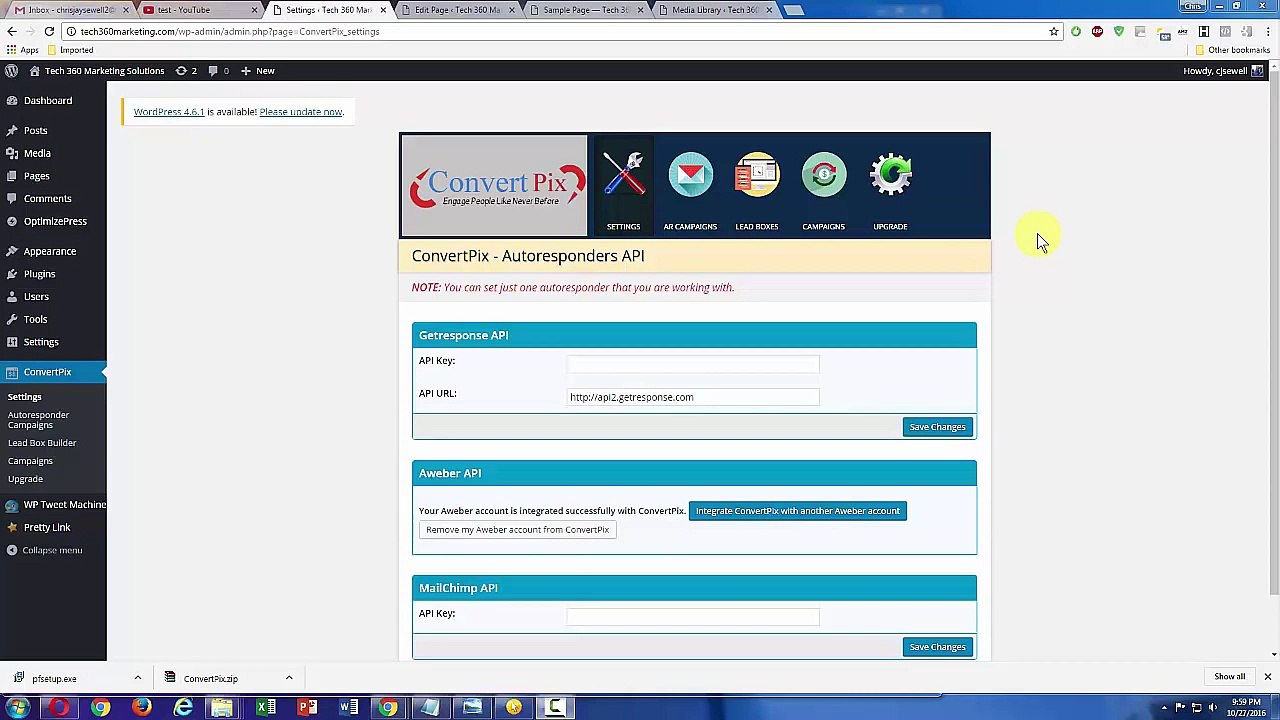This screenshot has width=1280, height=720.
Task: Click the ConvertPix logo banner
Action: click(x=494, y=186)
